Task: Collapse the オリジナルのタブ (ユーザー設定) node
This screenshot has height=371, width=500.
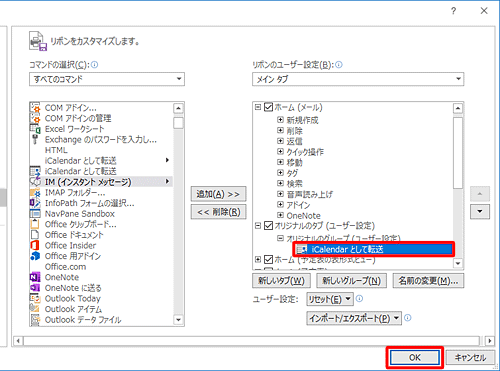Action: (258, 226)
